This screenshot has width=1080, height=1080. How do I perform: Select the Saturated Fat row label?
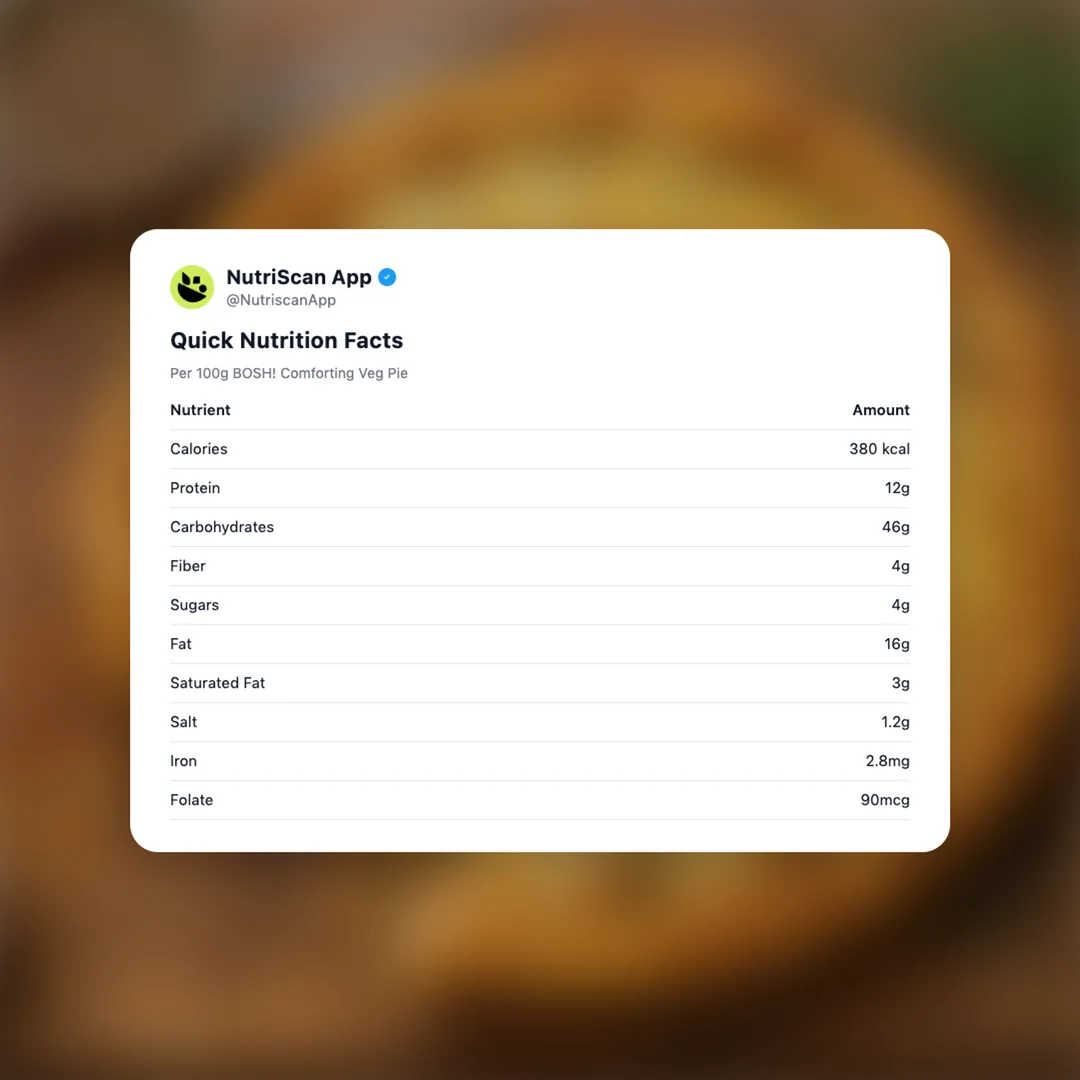(217, 683)
